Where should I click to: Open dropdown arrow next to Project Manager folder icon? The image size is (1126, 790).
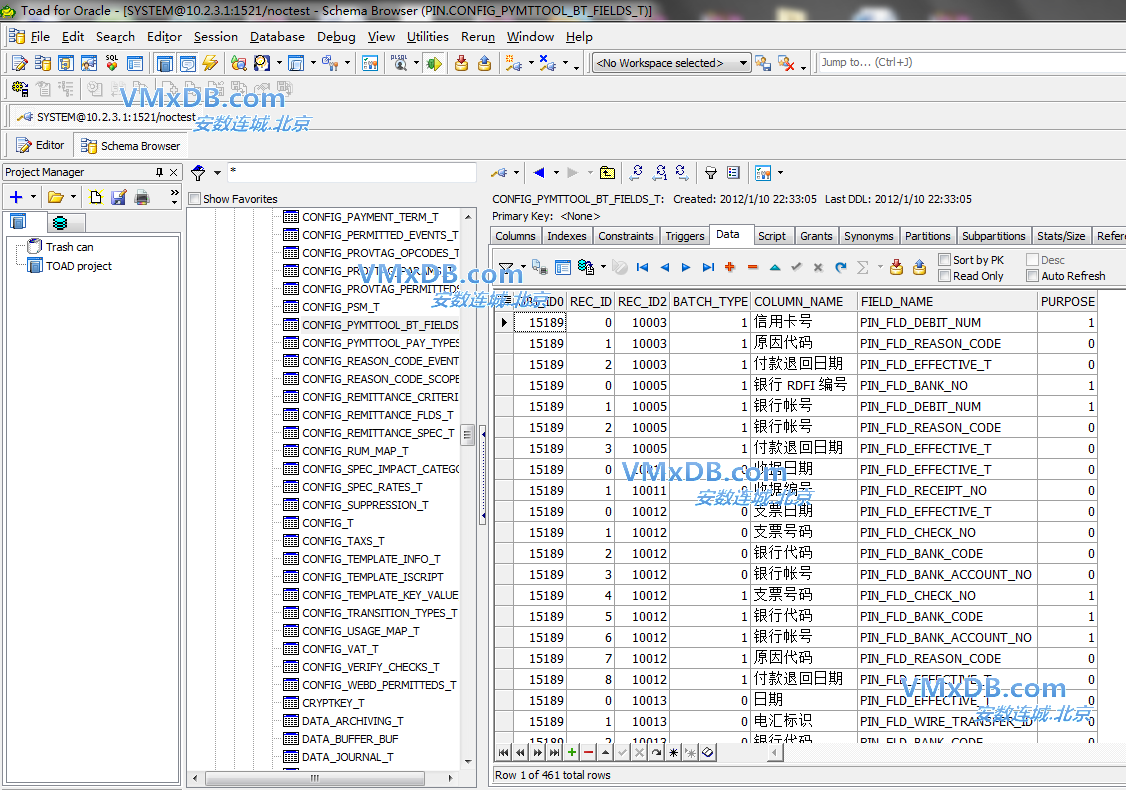point(73,197)
